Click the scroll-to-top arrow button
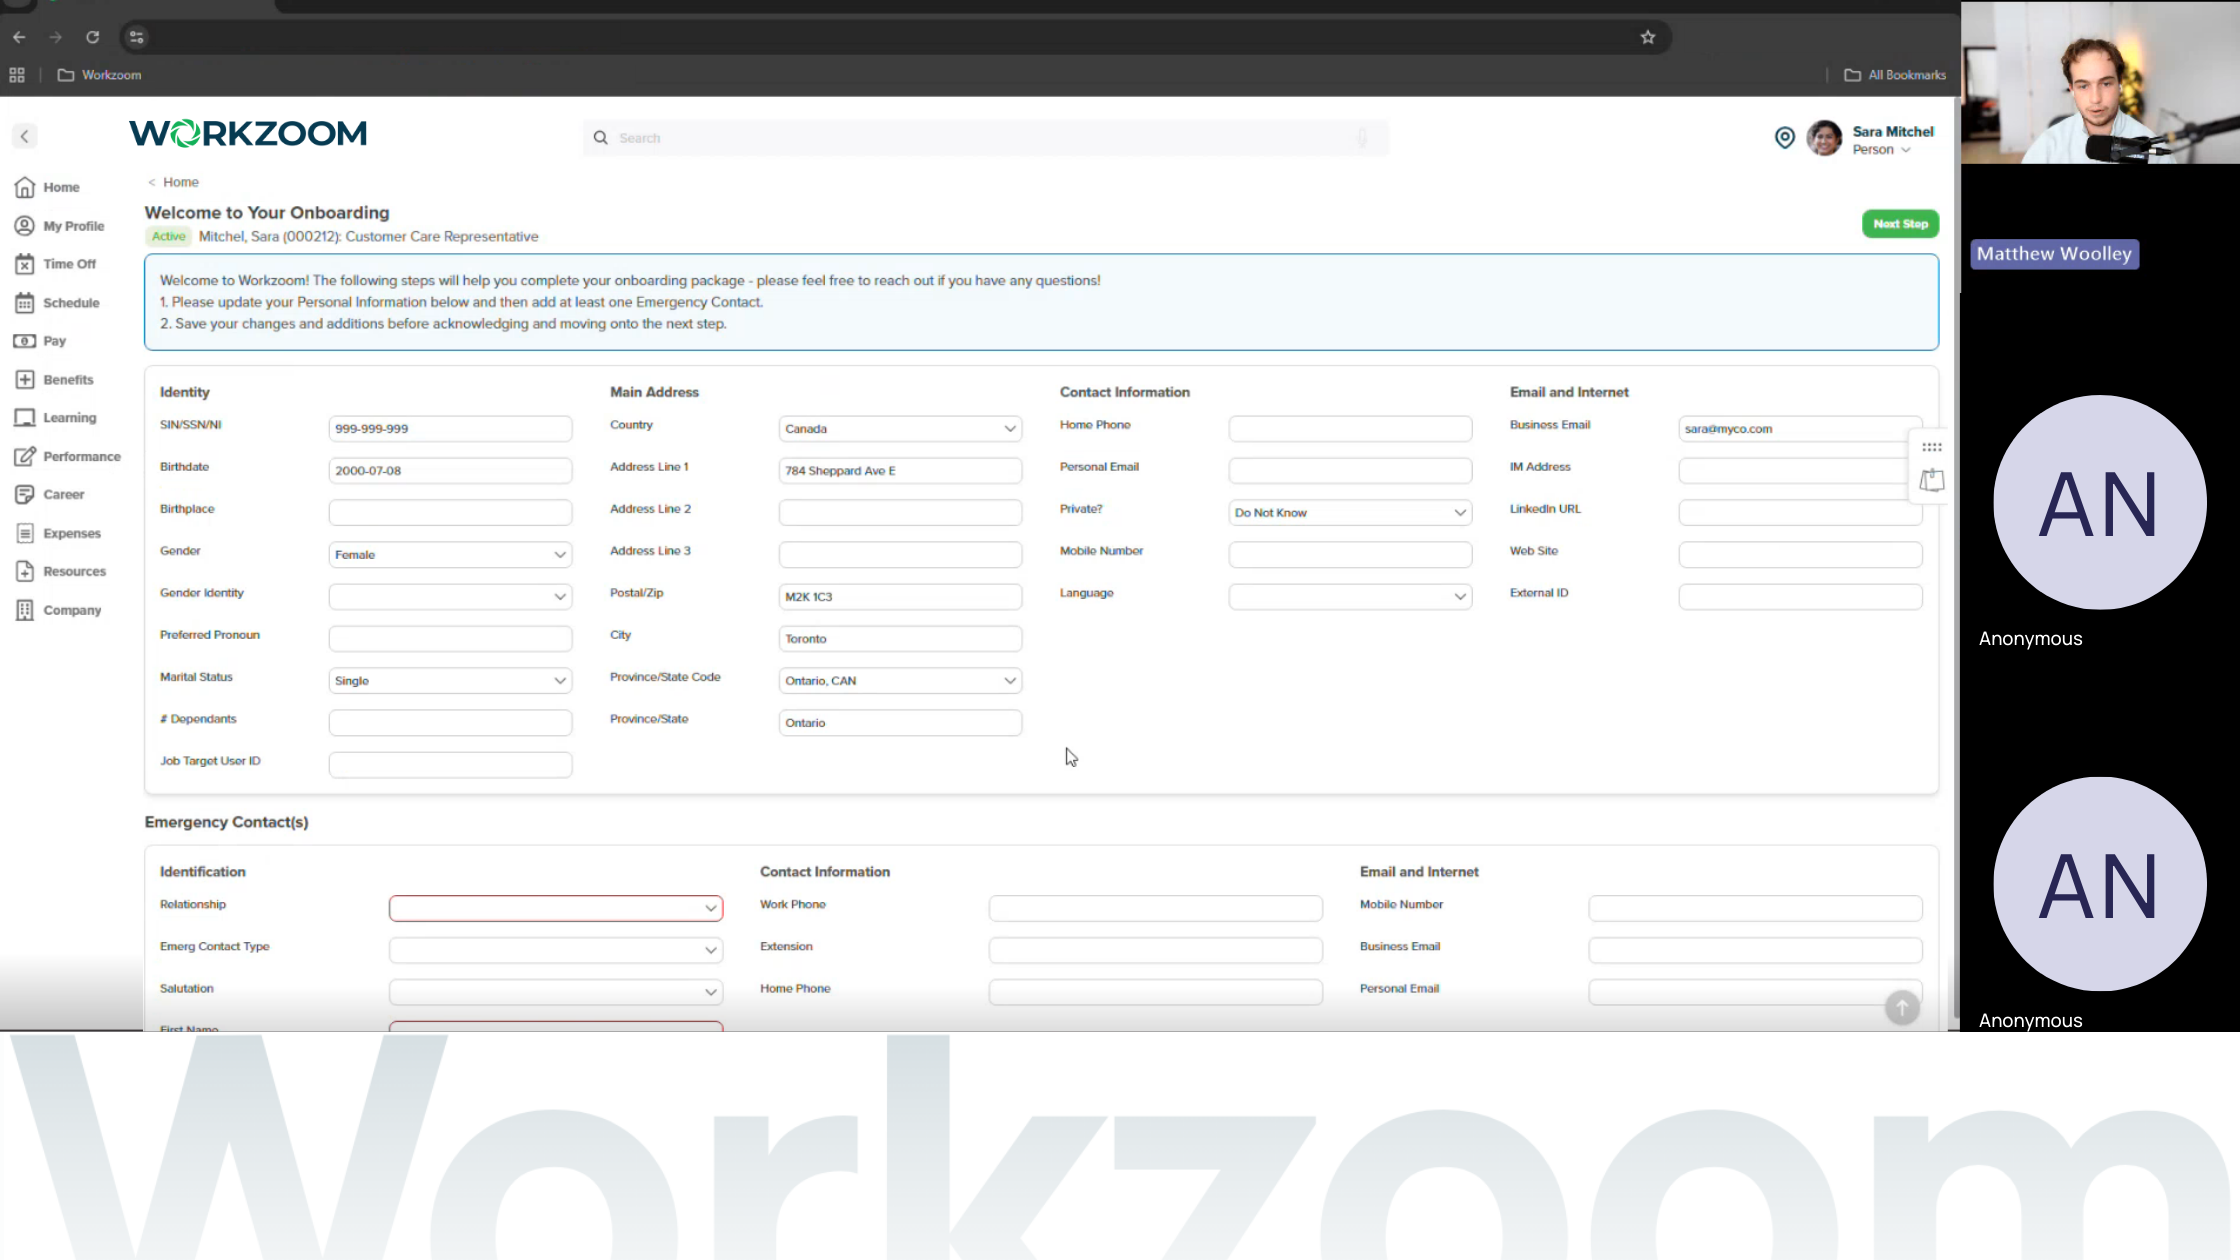The image size is (2240, 1260). pyautogui.click(x=1902, y=1008)
